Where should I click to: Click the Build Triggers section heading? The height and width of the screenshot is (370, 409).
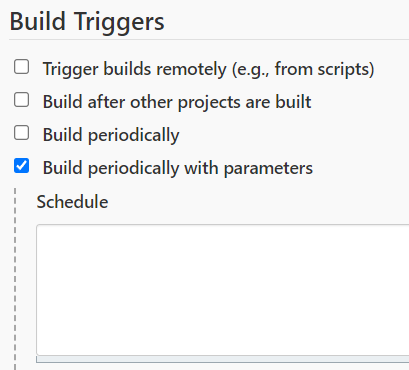[87, 22]
